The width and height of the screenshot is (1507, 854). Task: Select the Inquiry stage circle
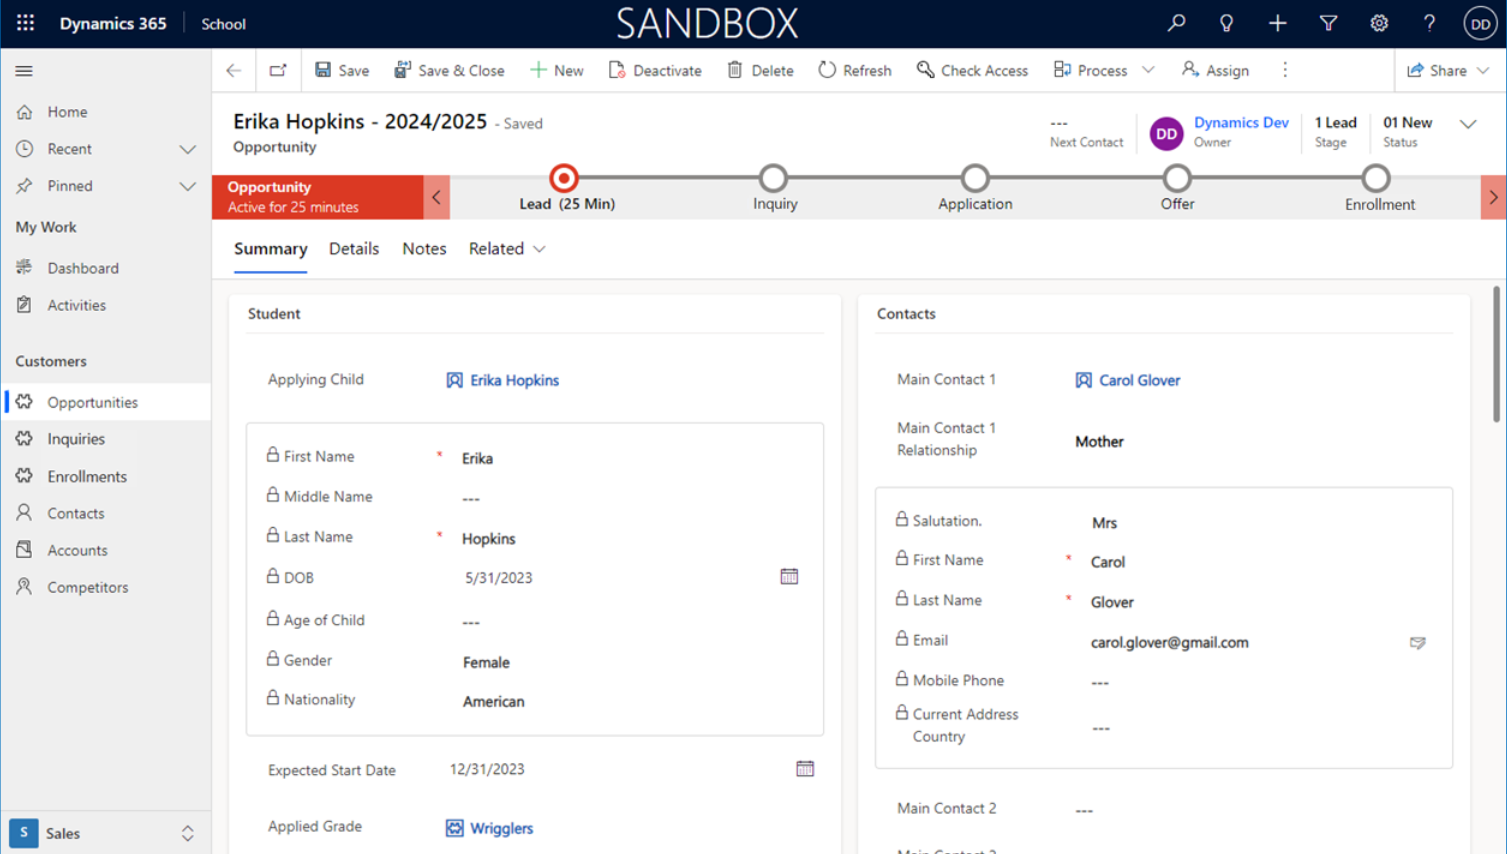pos(773,179)
